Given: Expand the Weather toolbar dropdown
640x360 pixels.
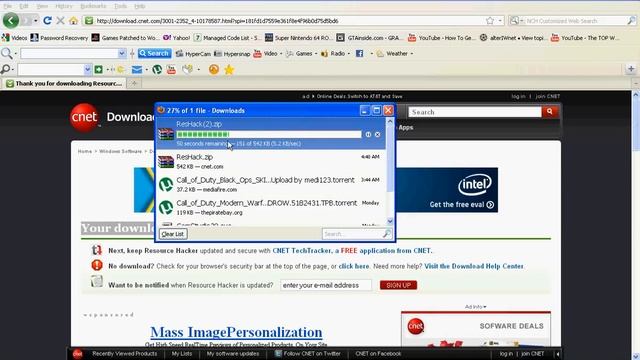Looking at the screenshot, I should coord(411,53).
